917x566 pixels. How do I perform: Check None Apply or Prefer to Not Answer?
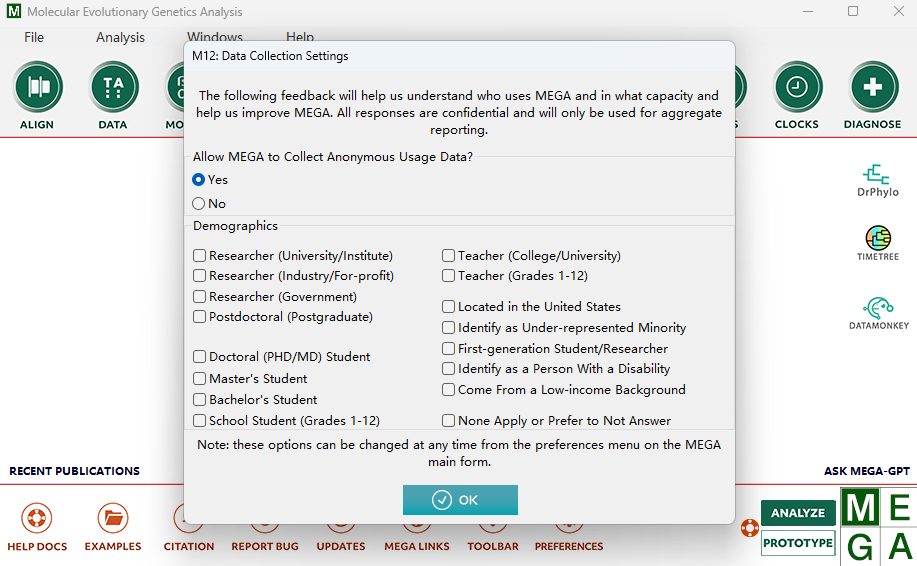(449, 421)
